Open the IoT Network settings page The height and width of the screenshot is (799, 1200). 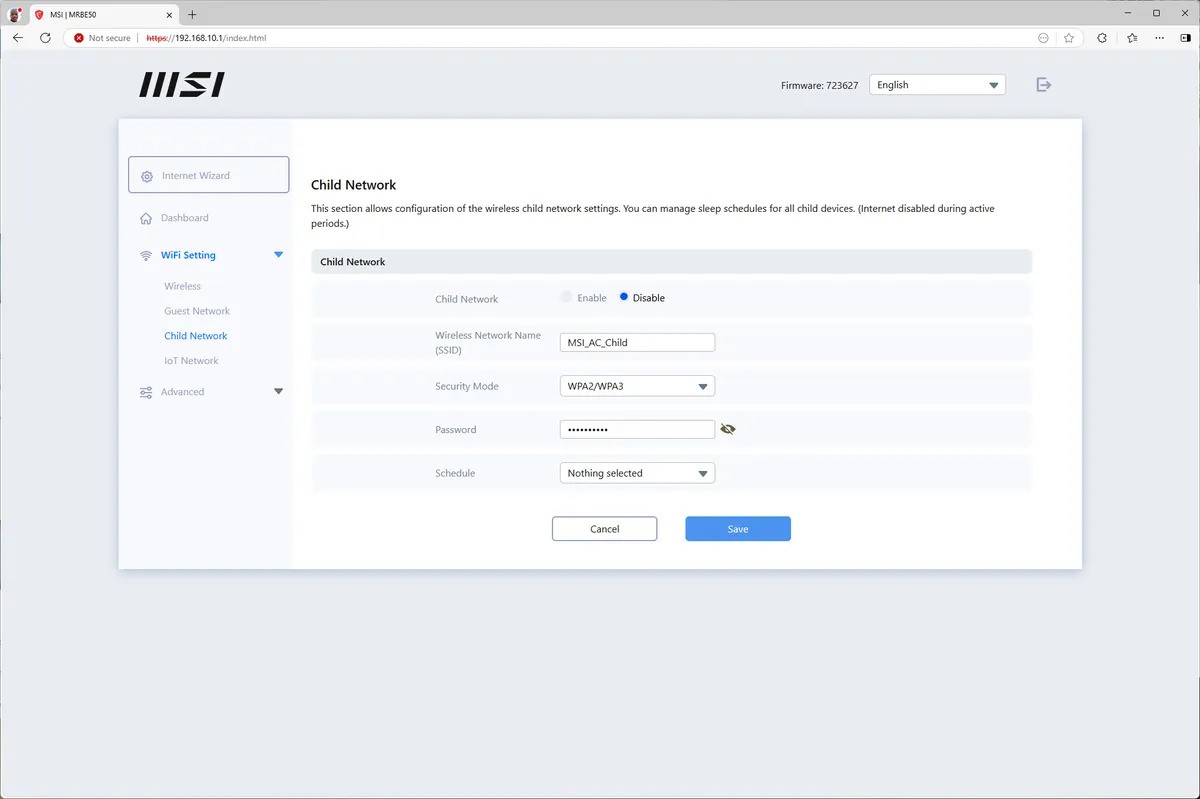click(191, 361)
